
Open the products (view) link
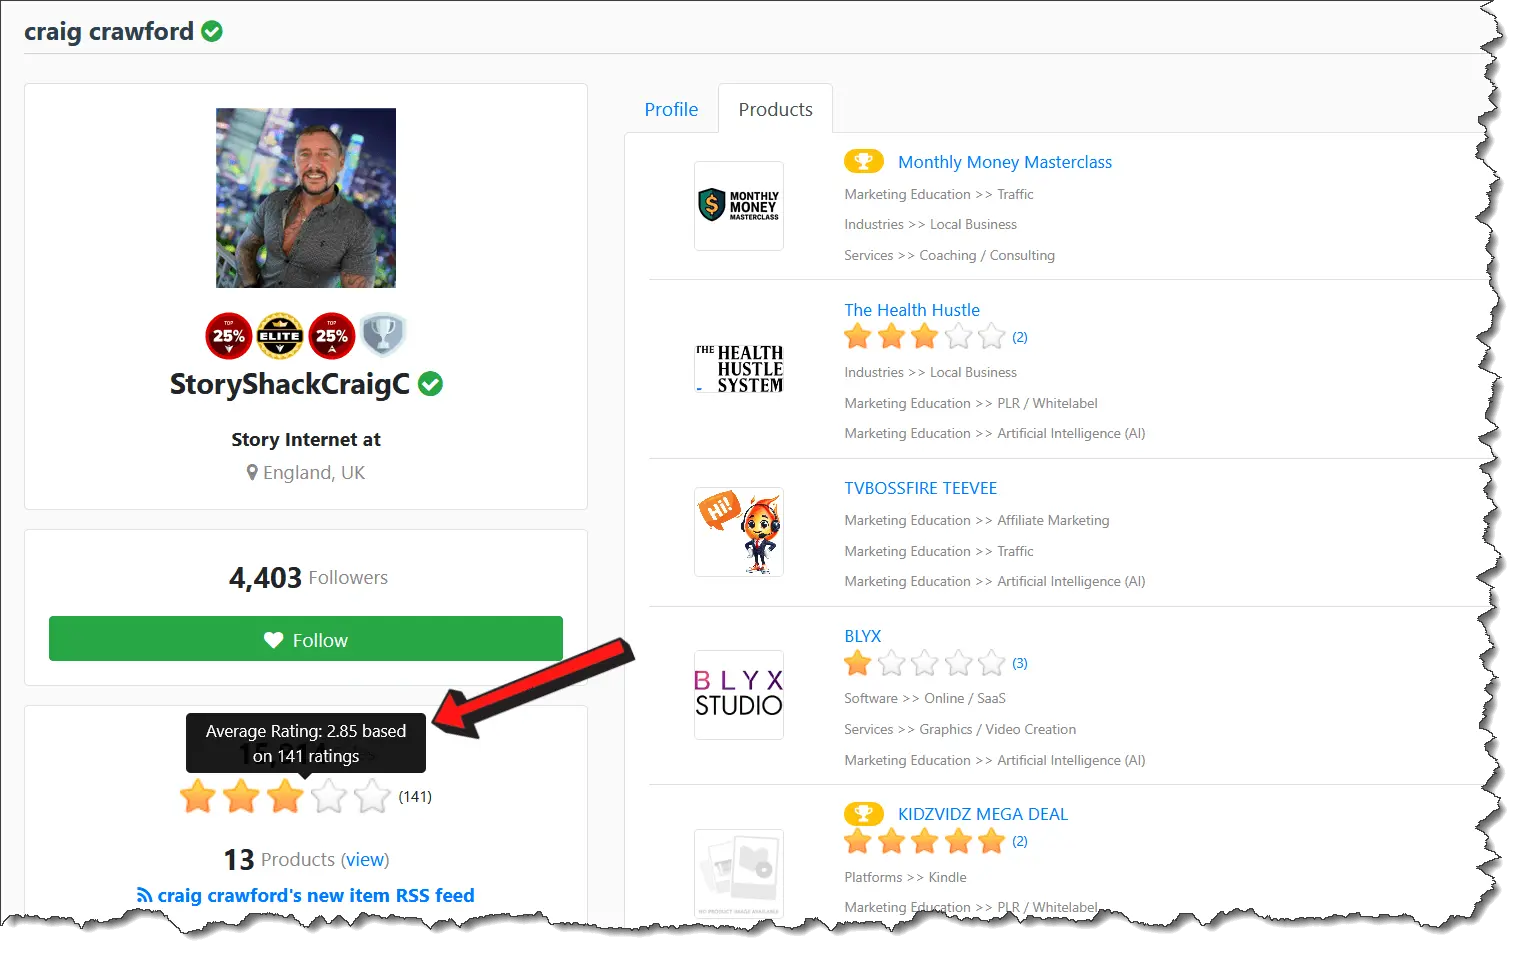365,860
